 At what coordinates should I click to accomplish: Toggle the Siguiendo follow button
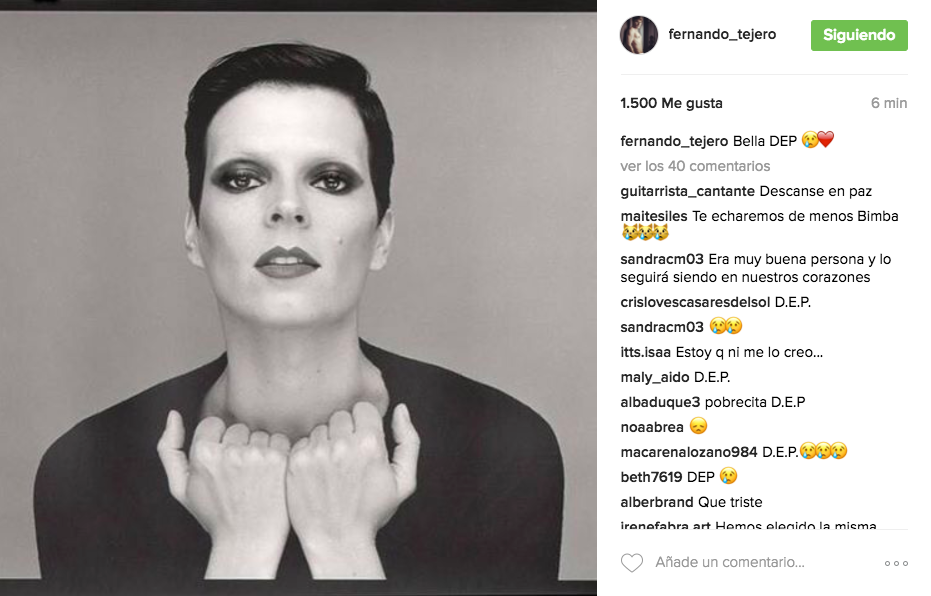(859, 35)
